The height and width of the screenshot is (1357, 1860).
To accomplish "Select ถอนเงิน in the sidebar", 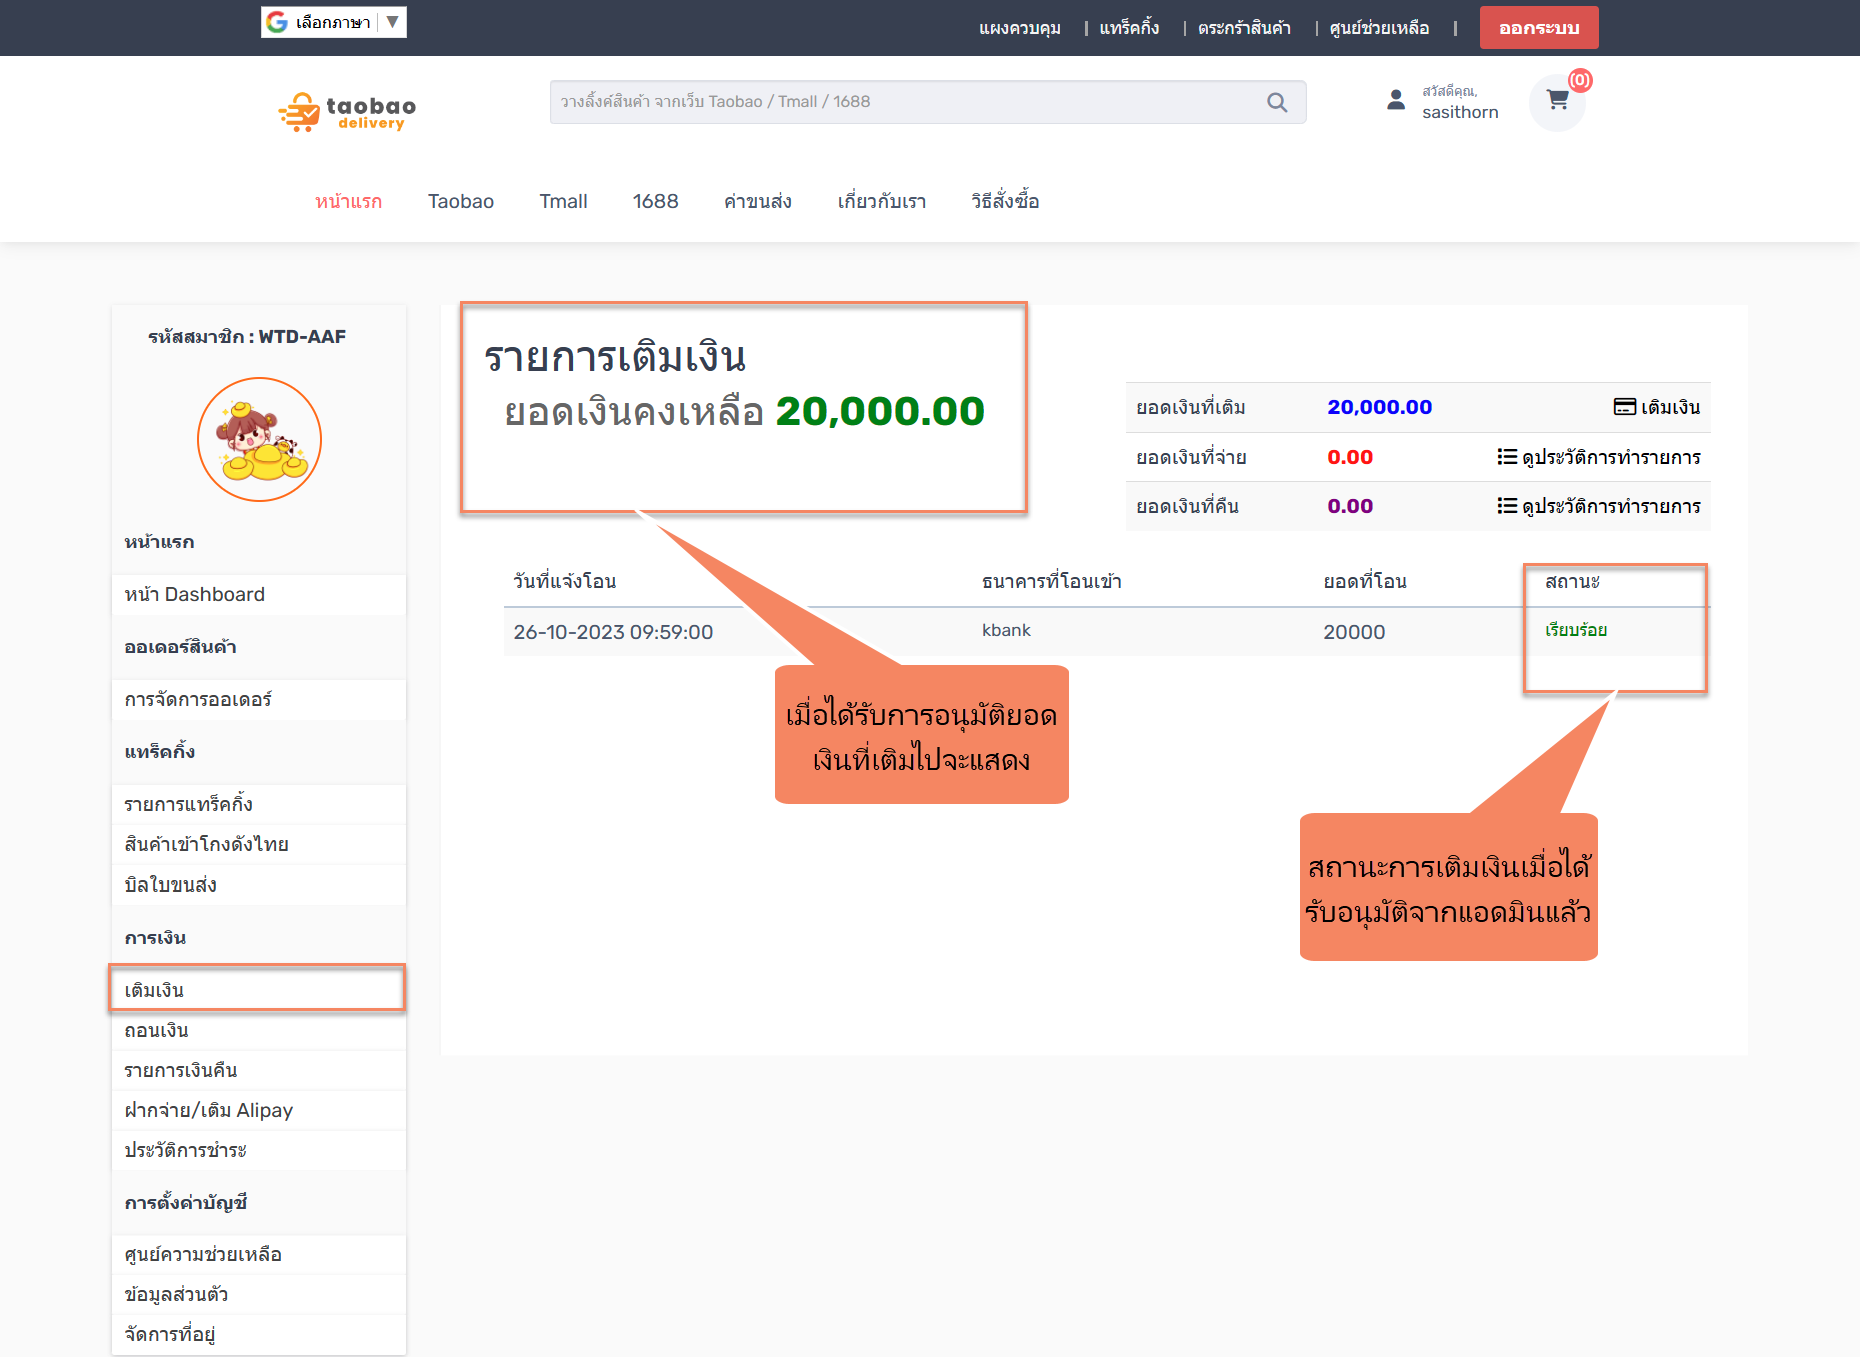I will tap(157, 1030).
